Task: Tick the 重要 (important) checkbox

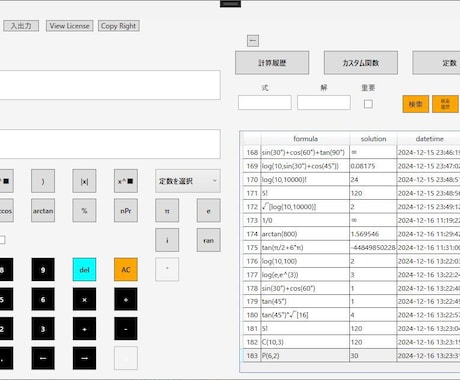Action: coord(368,104)
